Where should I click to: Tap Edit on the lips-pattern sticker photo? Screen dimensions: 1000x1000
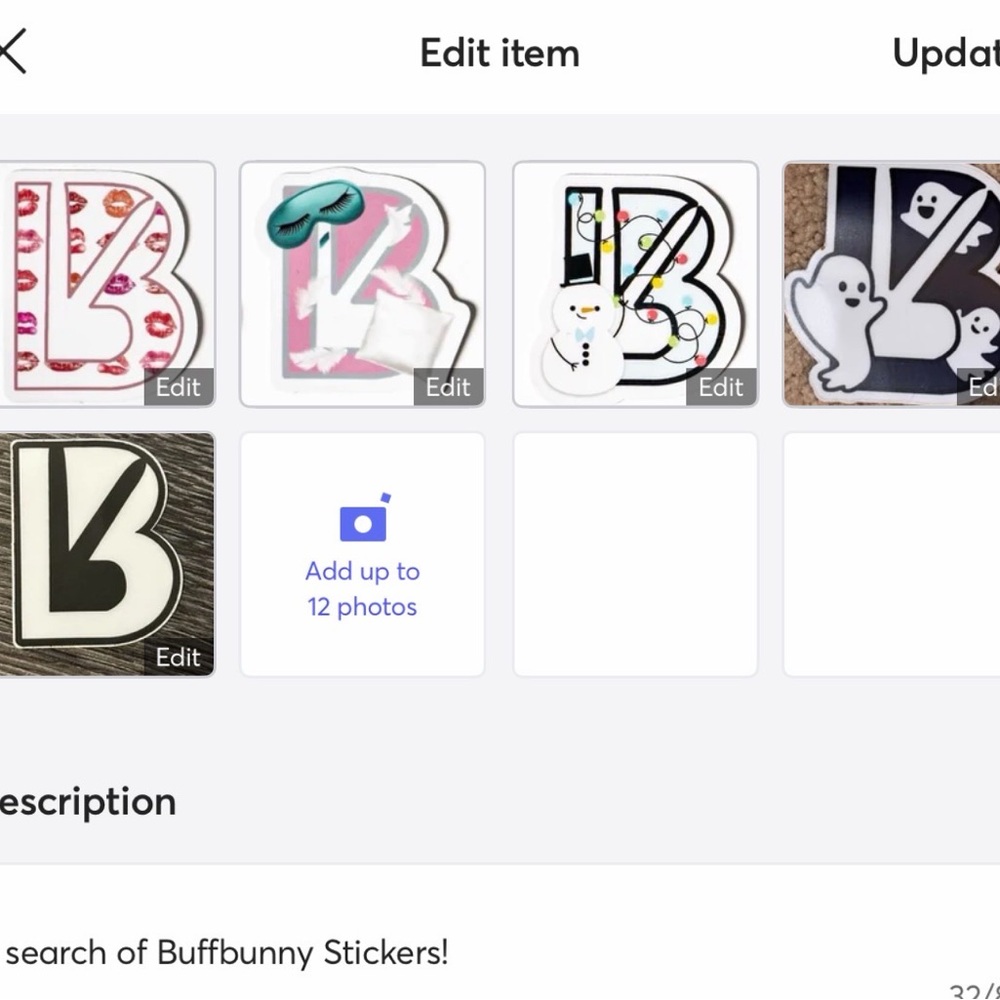pos(177,387)
